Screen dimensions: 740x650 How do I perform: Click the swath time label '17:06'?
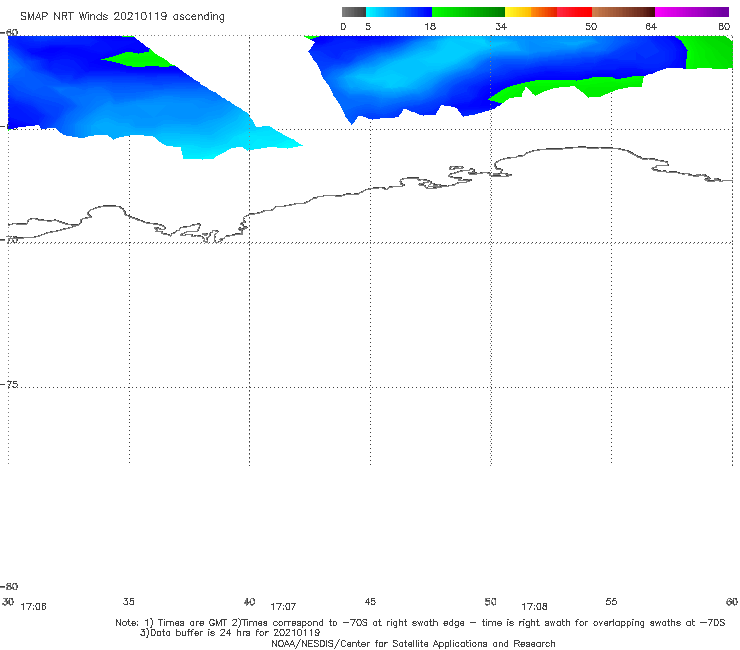point(34,607)
